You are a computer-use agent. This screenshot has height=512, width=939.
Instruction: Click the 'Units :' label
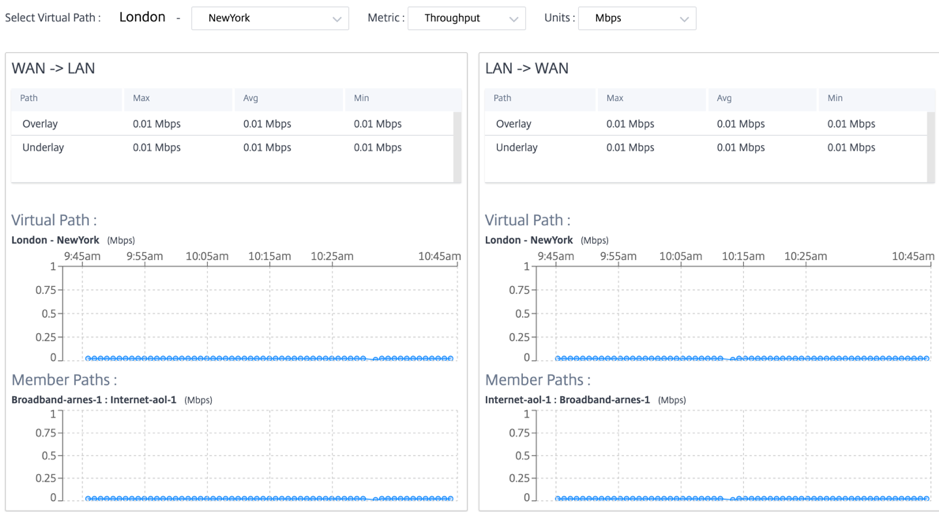click(x=559, y=18)
